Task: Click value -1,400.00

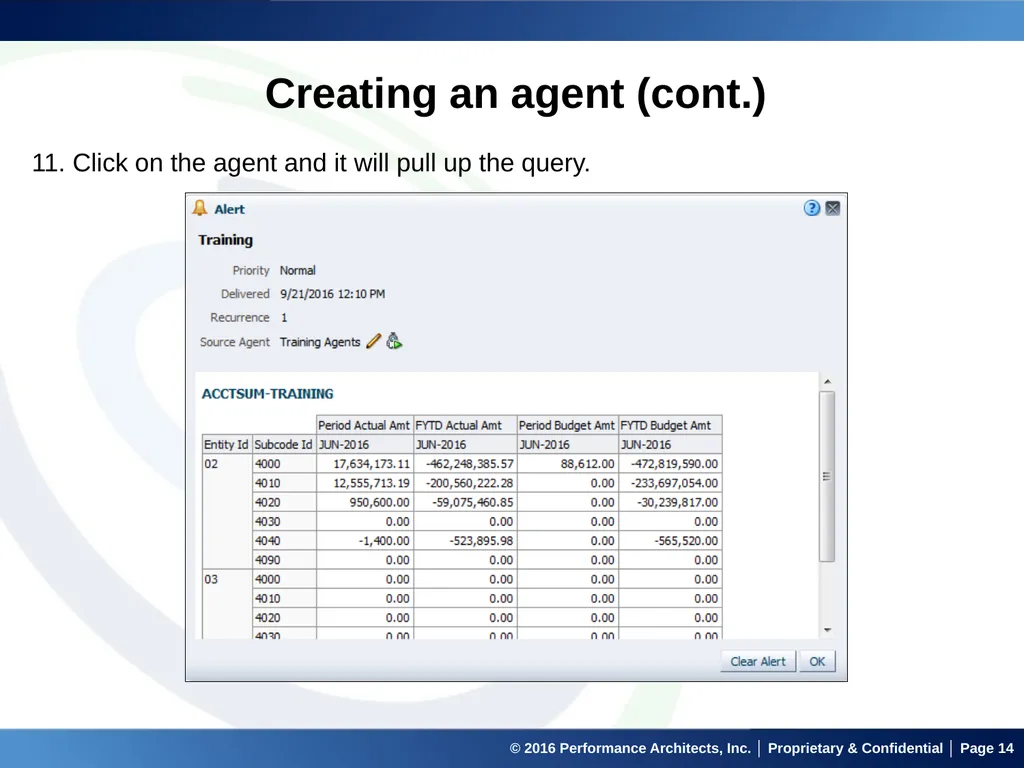Action: click(382, 541)
